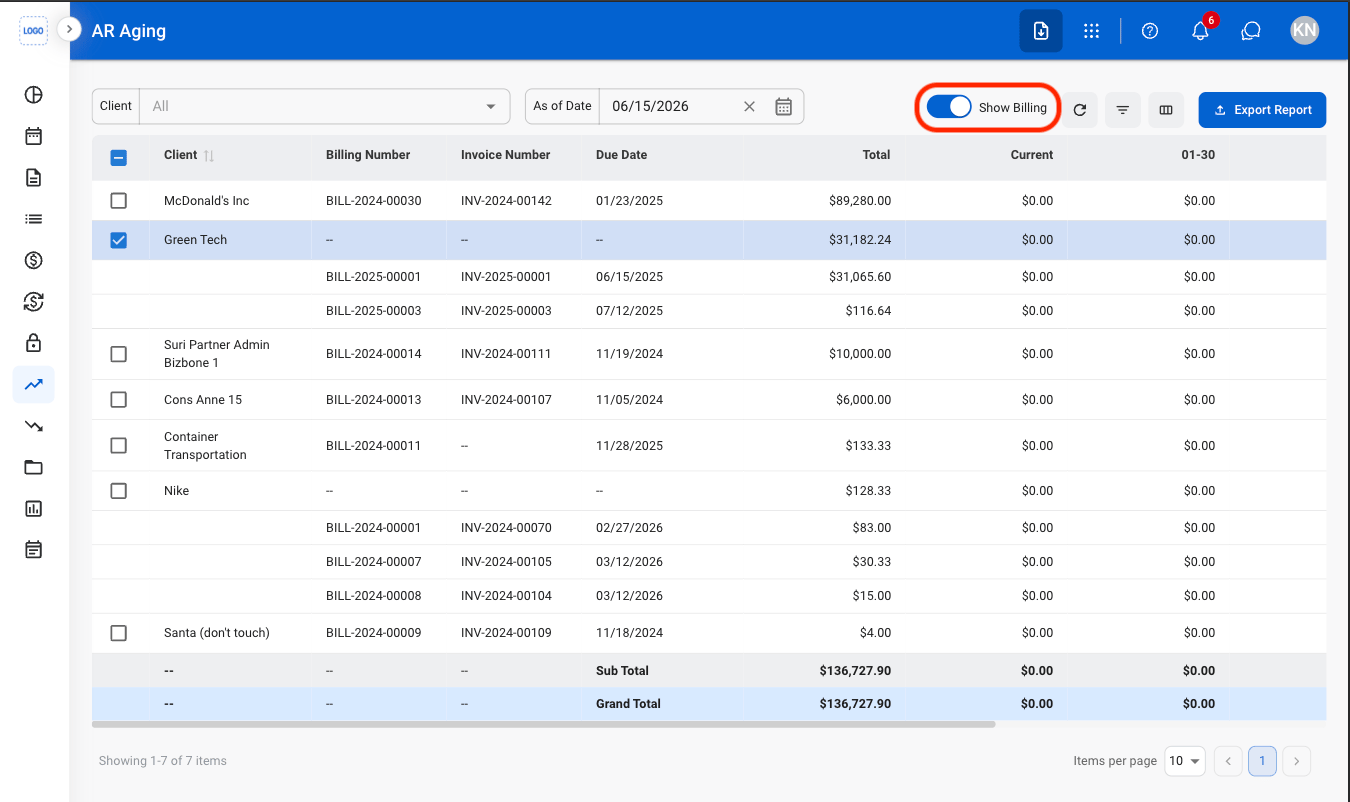Click the Due Date column header
The width and height of the screenshot is (1350, 802).
[x=621, y=155]
